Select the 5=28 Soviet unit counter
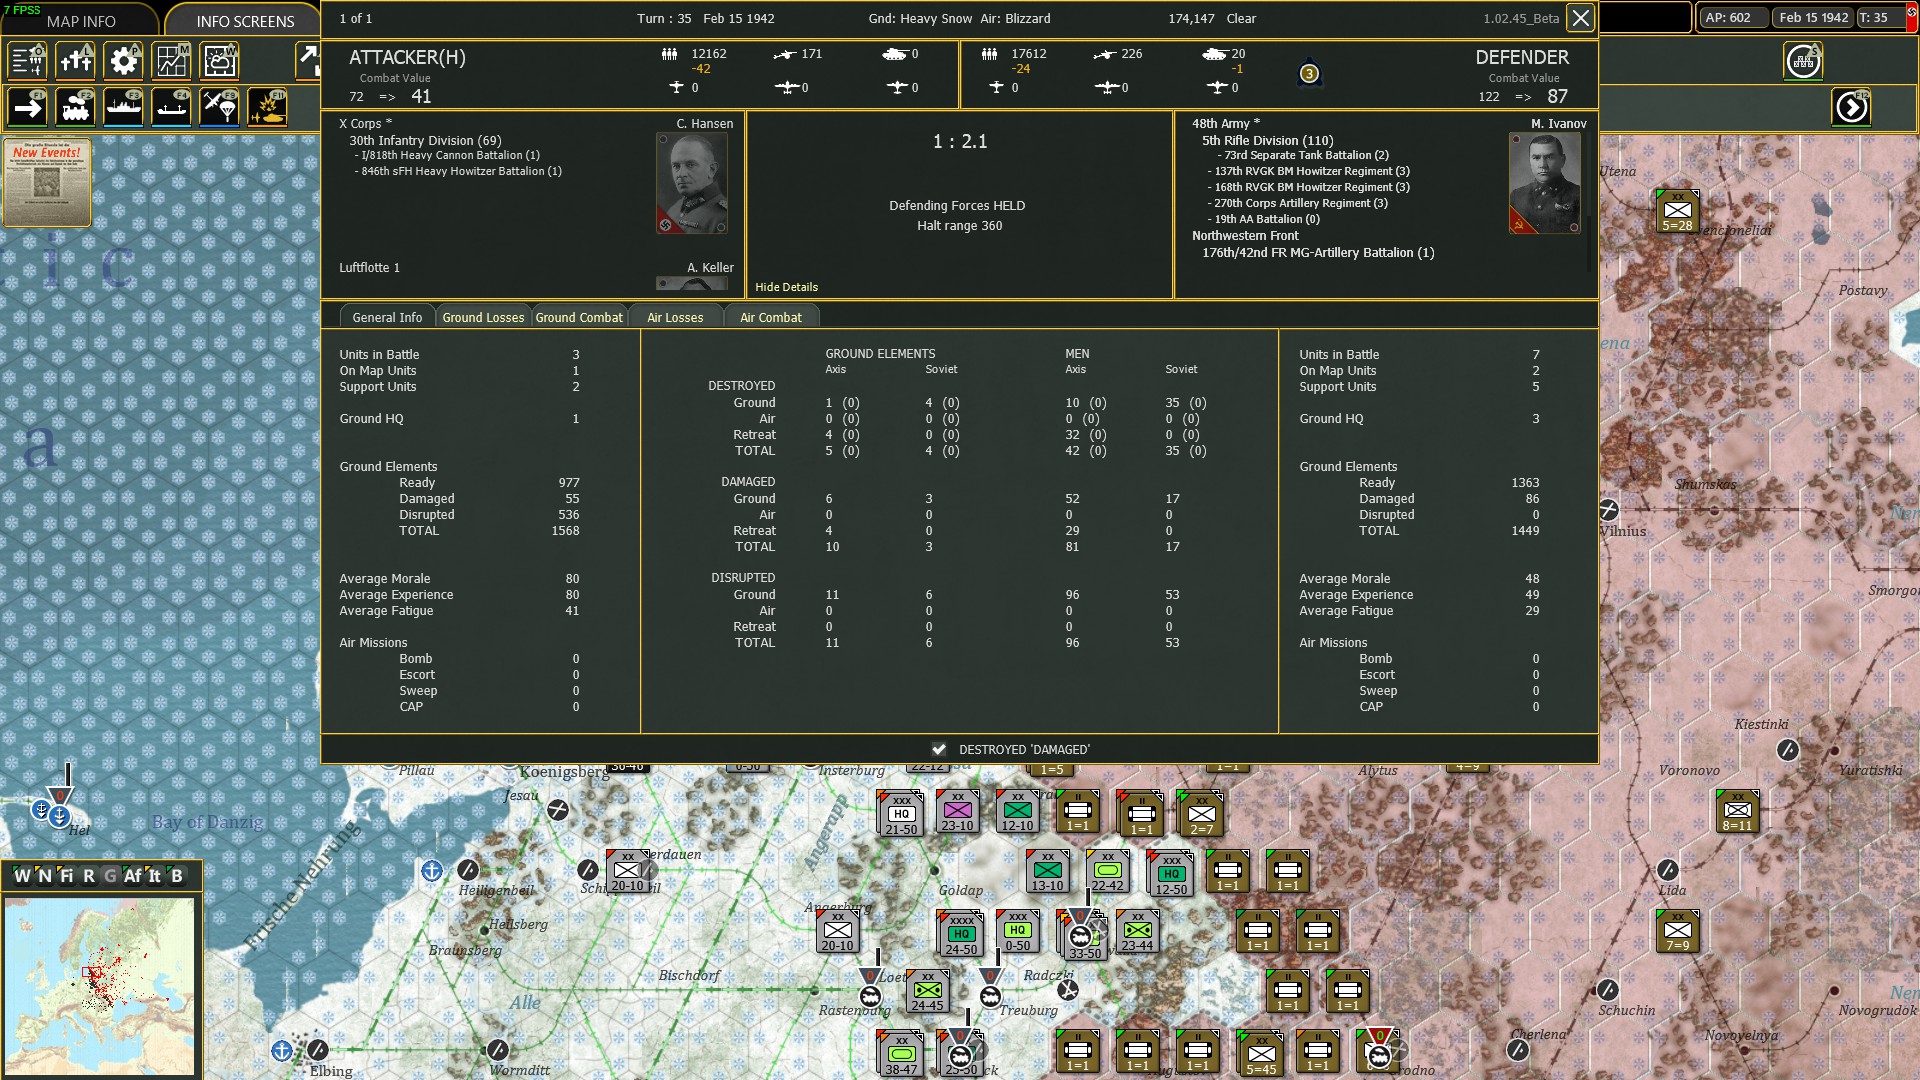Image resolution: width=1920 pixels, height=1080 pixels. [x=1678, y=211]
